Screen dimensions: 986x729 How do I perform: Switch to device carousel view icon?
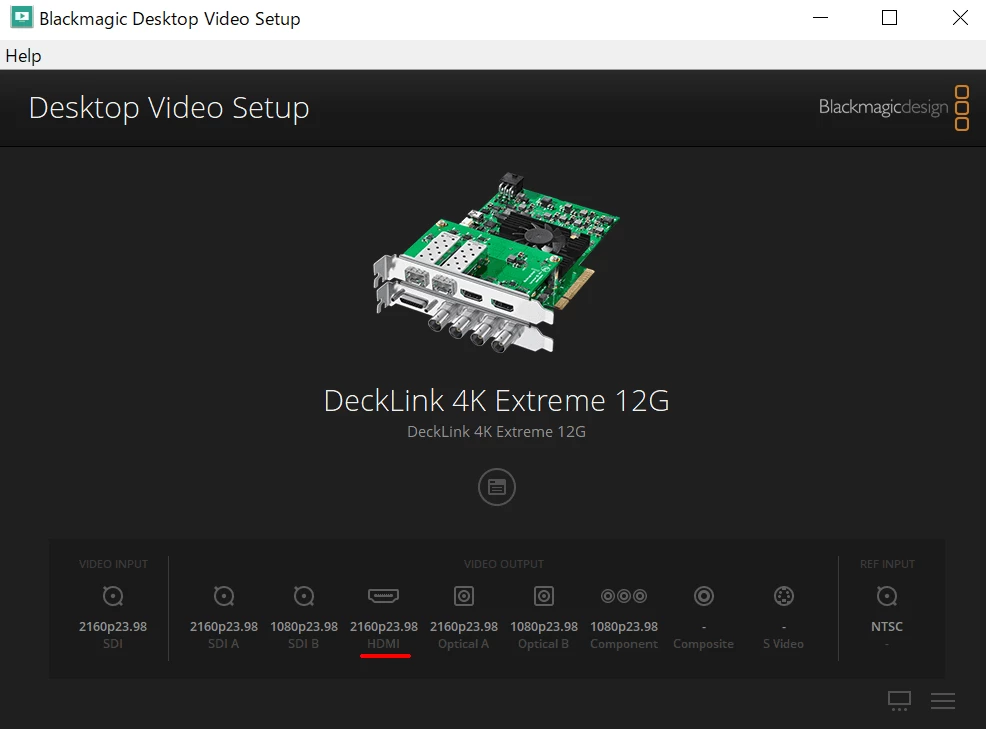click(x=899, y=701)
